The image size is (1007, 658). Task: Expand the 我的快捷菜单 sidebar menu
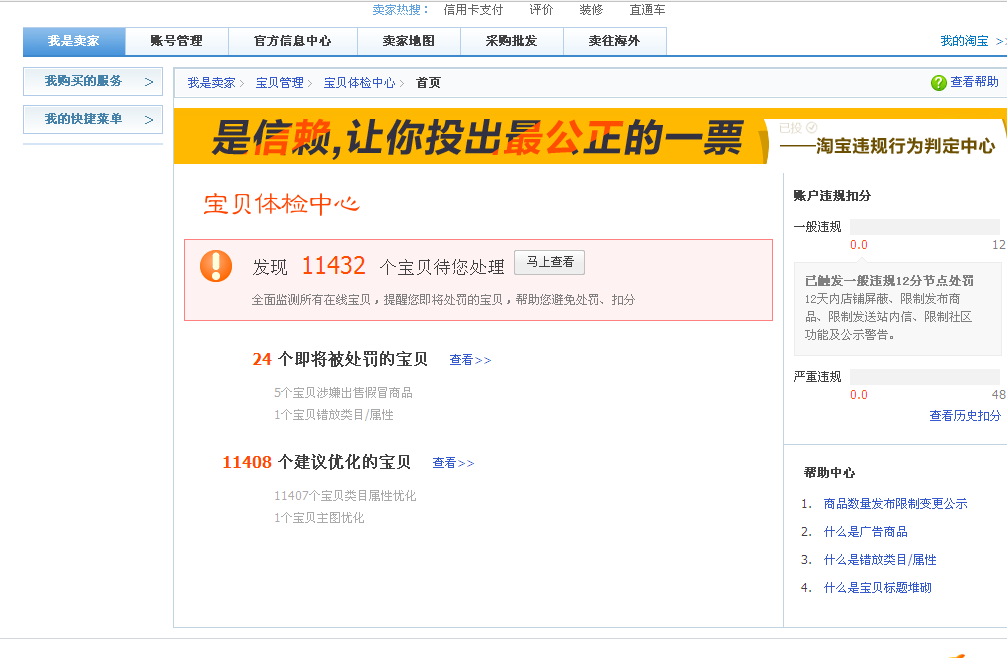click(x=92, y=119)
